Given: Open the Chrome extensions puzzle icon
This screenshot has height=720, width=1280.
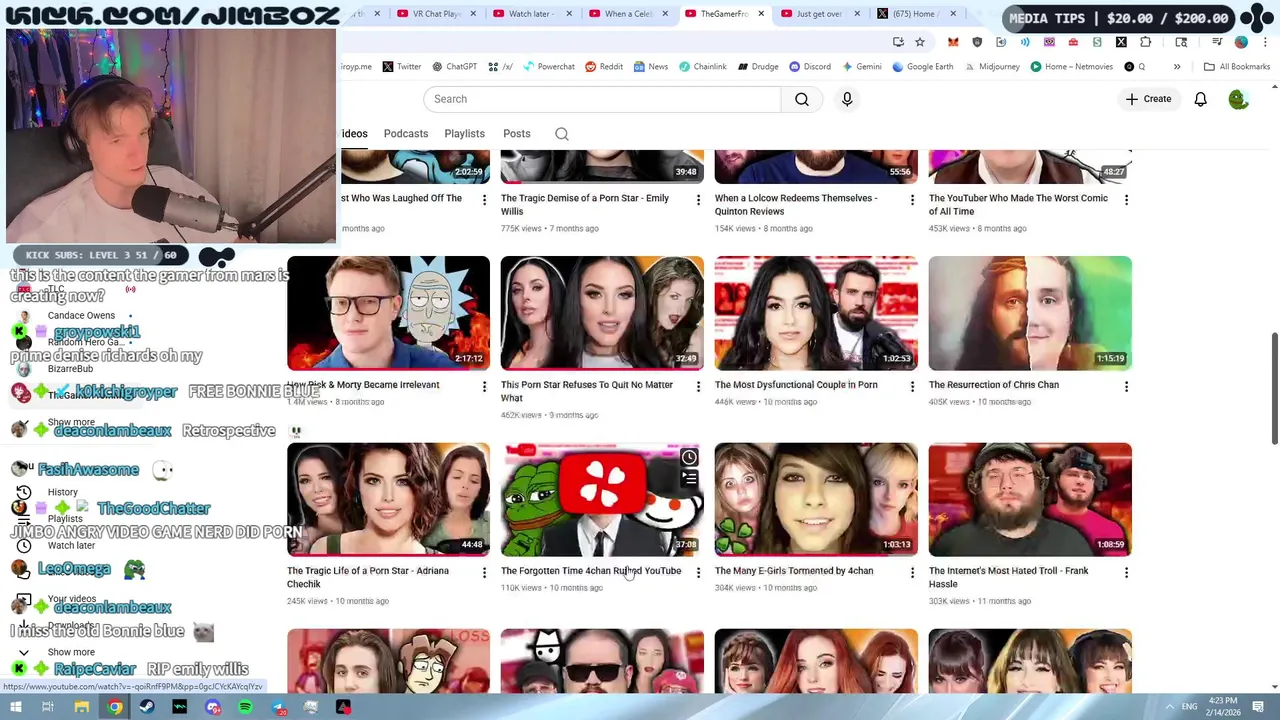Looking at the screenshot, I should 1145,42.
